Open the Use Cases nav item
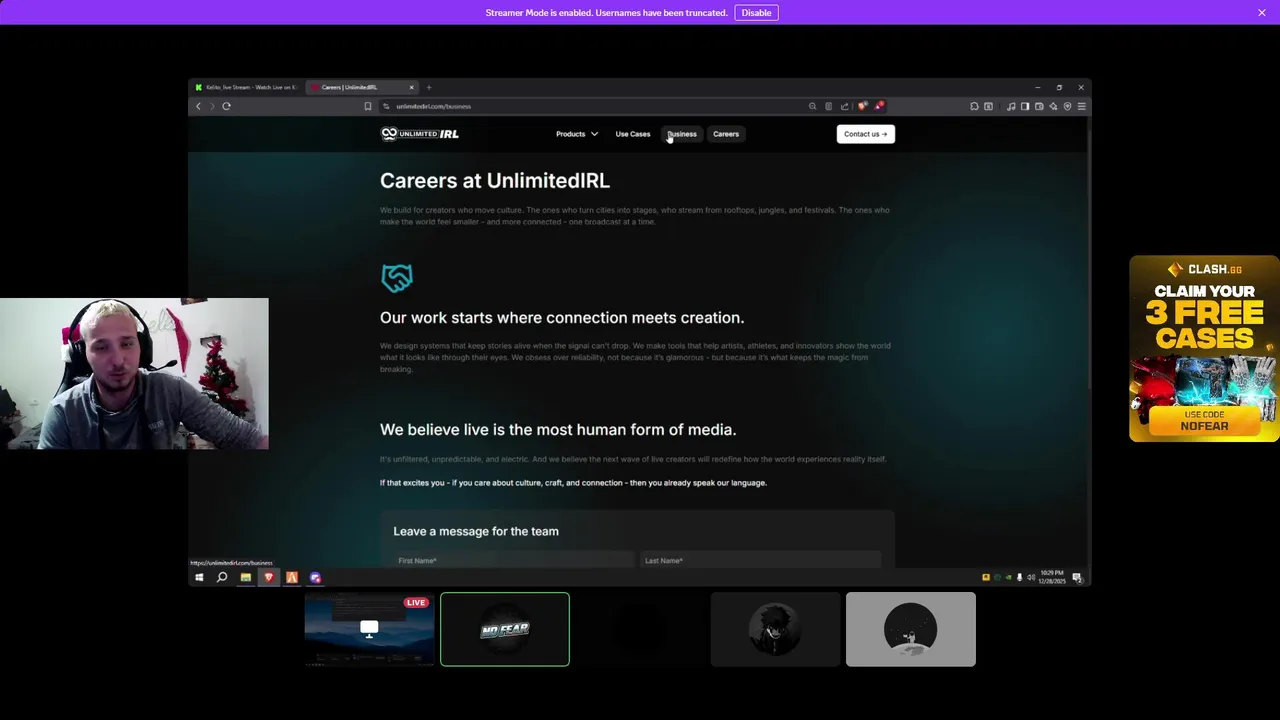This screenshot has width=1280, height=720. coord(633,134)
